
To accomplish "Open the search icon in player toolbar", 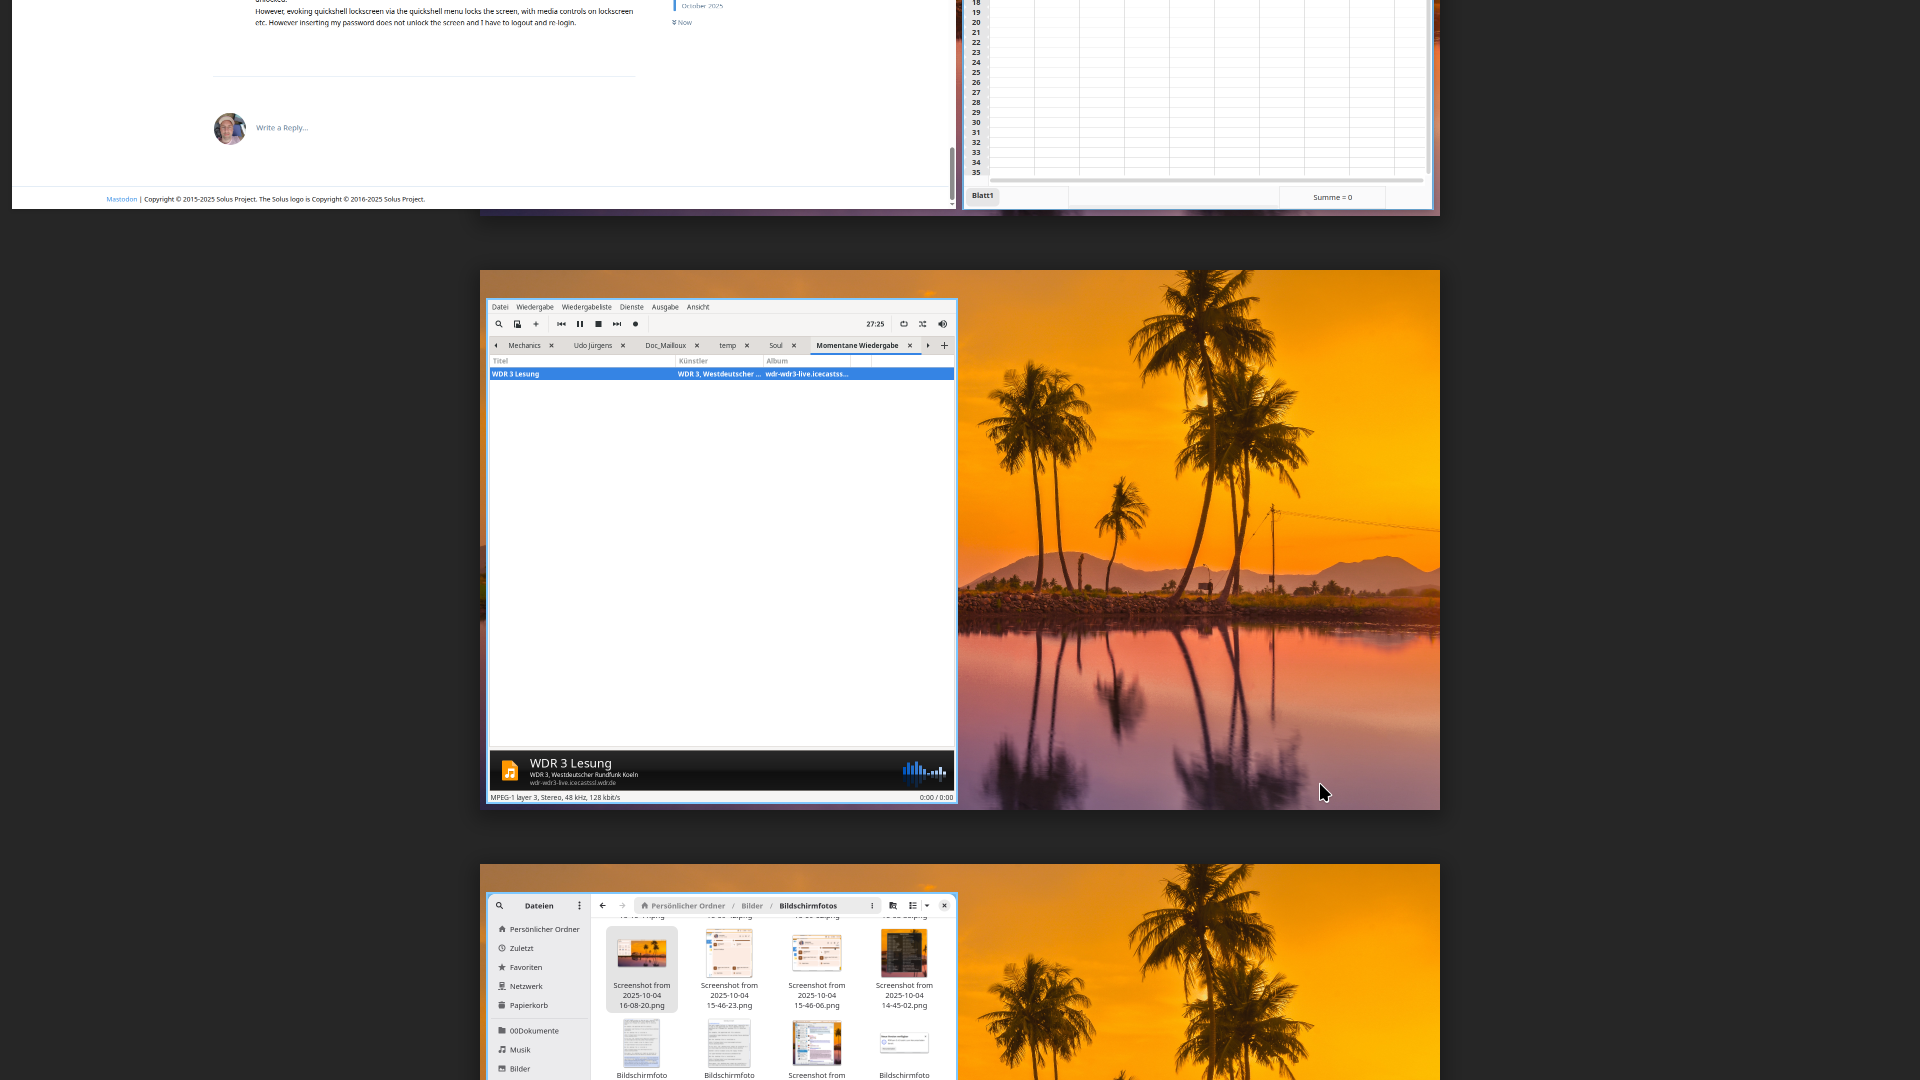I will point(499,324).
